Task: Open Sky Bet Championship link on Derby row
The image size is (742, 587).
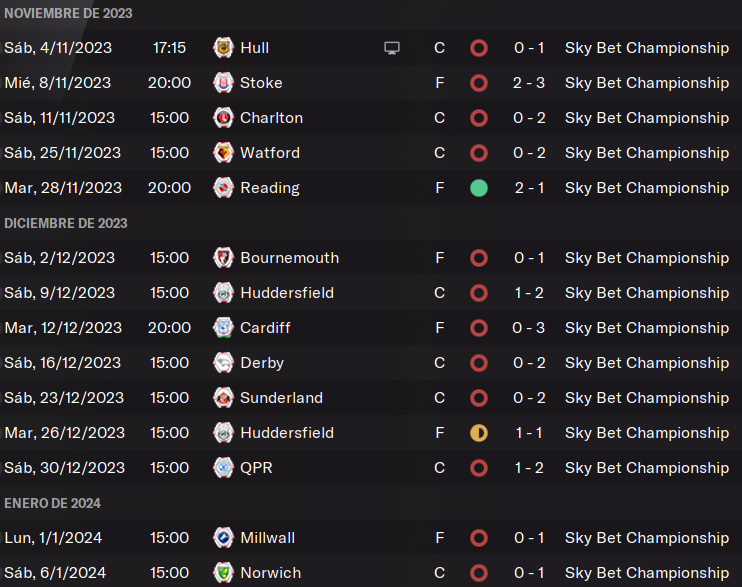Action: coord(646,363)
